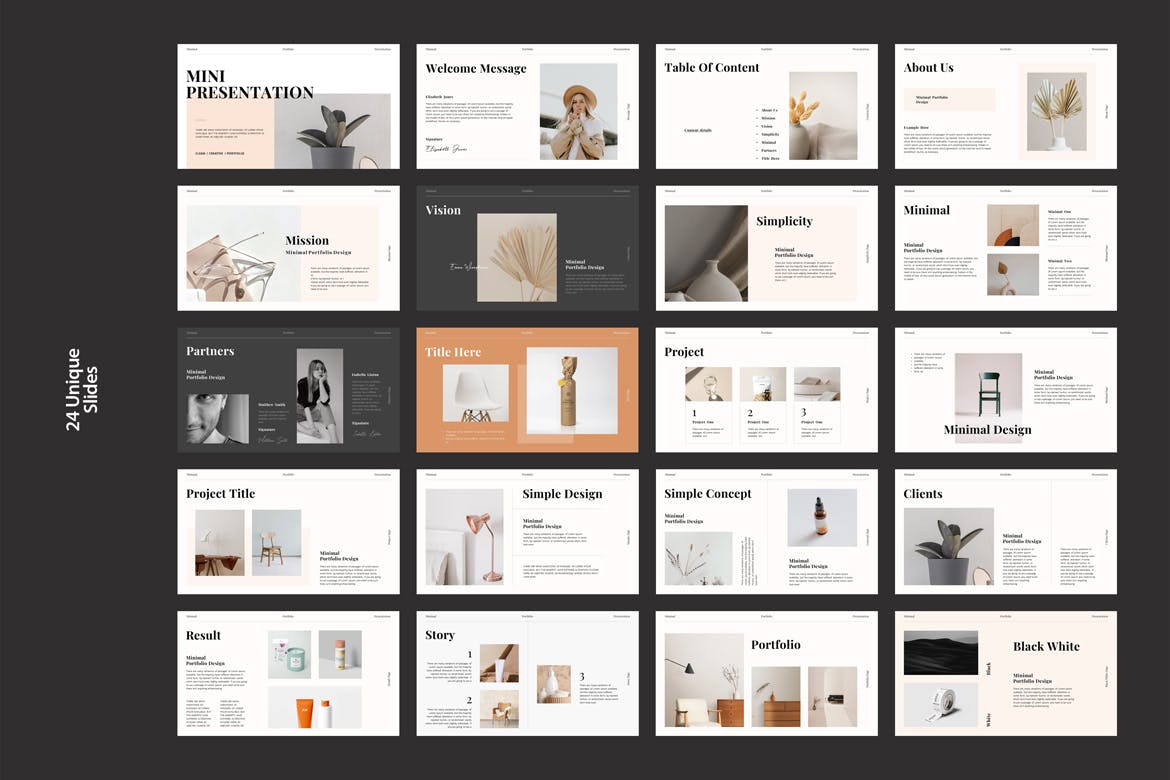This screenshot has height=780, width=1170.
Task: Select the Simple Concept slide
Action: coord(766,532)
